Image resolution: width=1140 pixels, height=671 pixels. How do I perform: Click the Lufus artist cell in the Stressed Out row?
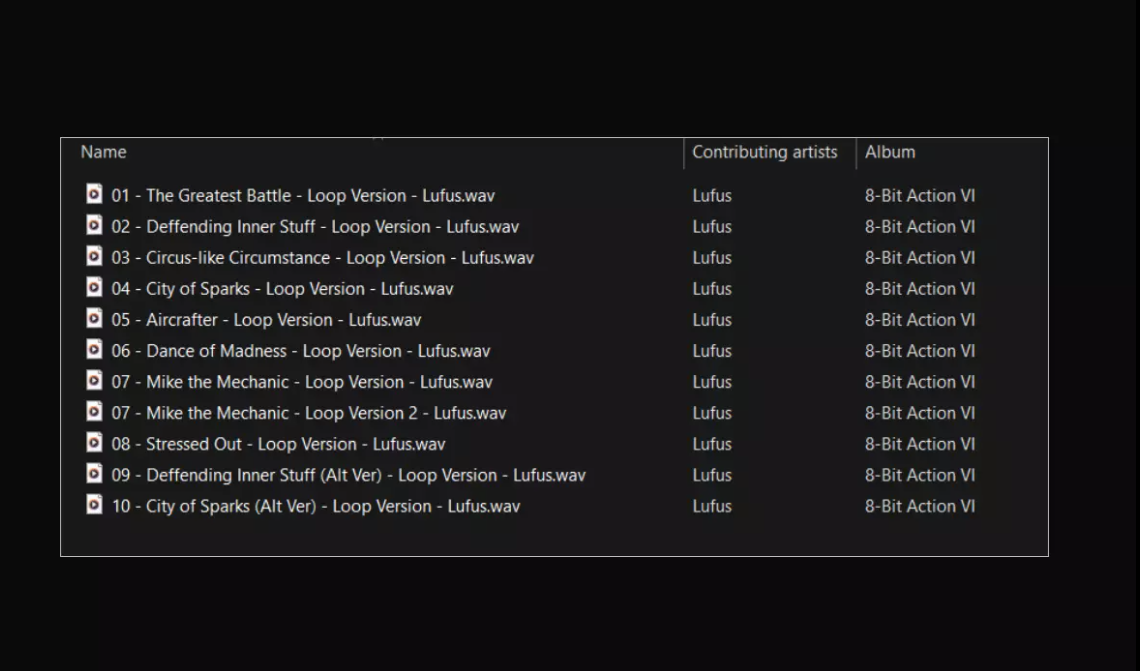712,444
